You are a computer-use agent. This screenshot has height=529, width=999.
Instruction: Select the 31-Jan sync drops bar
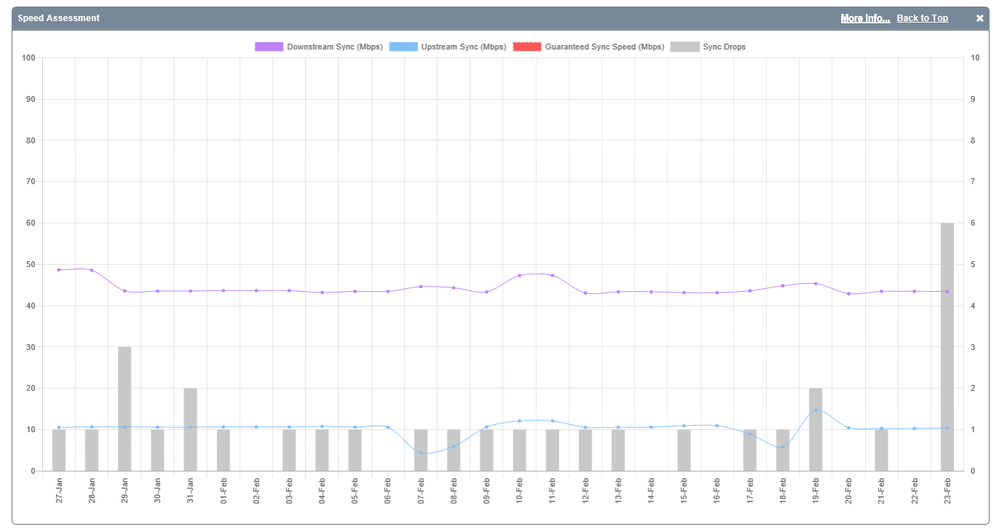pos(190,429)
